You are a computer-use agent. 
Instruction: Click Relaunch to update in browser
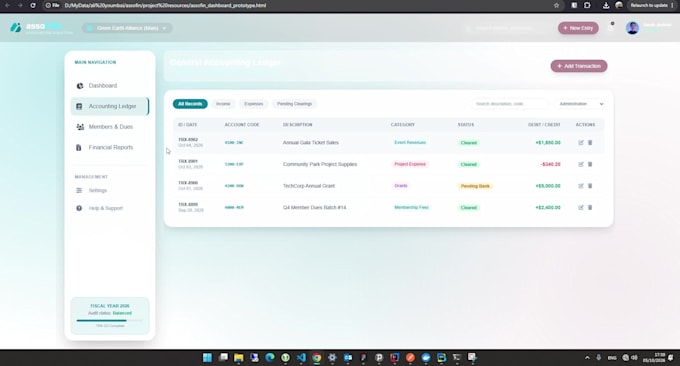653,5
